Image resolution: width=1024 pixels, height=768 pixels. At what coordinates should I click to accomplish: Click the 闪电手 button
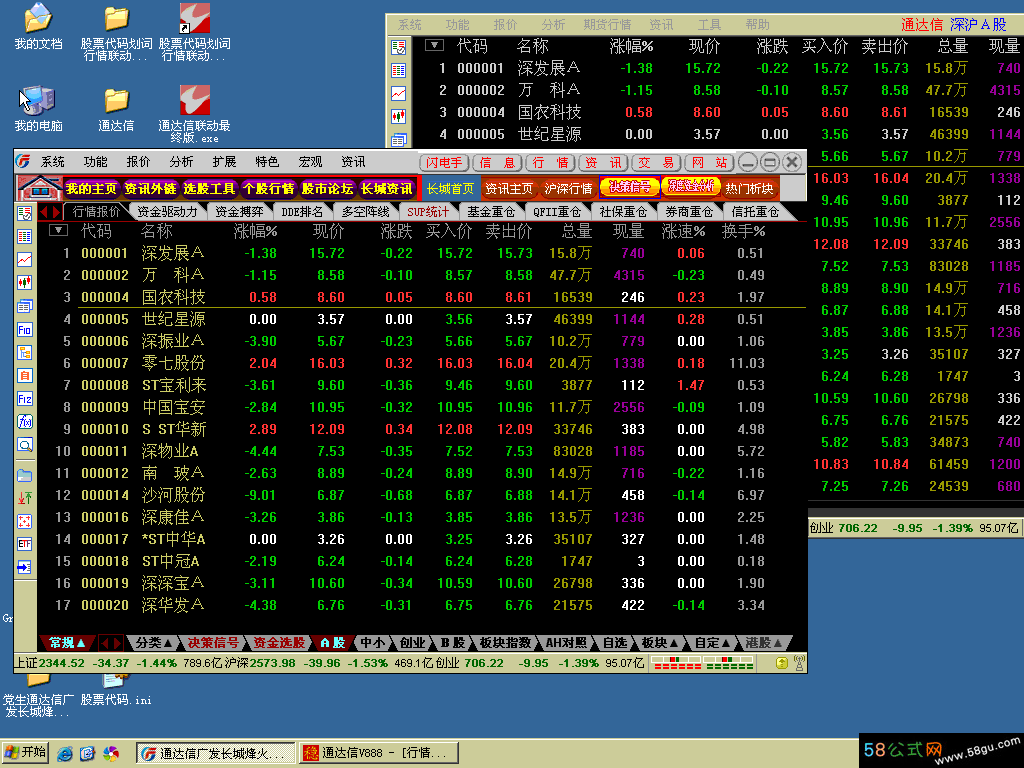pyautogui.click(x=444, y=162)
